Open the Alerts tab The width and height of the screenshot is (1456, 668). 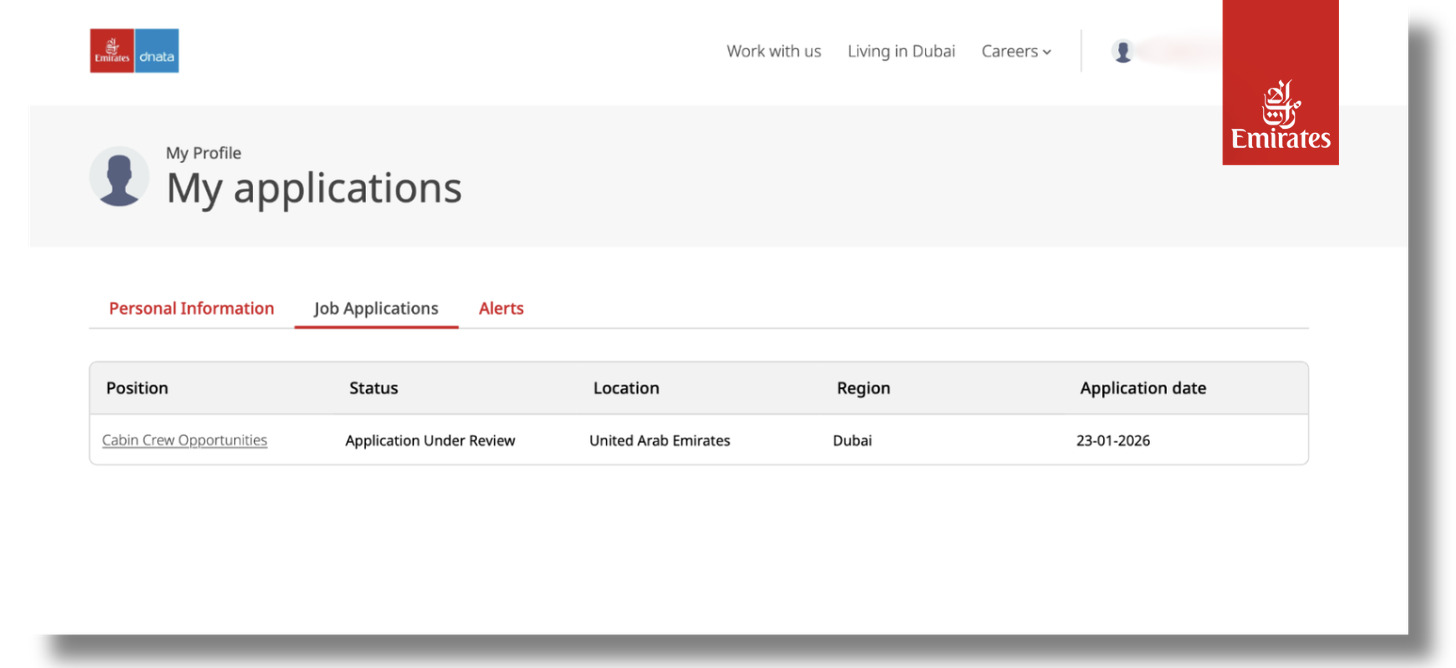point(501,308)
